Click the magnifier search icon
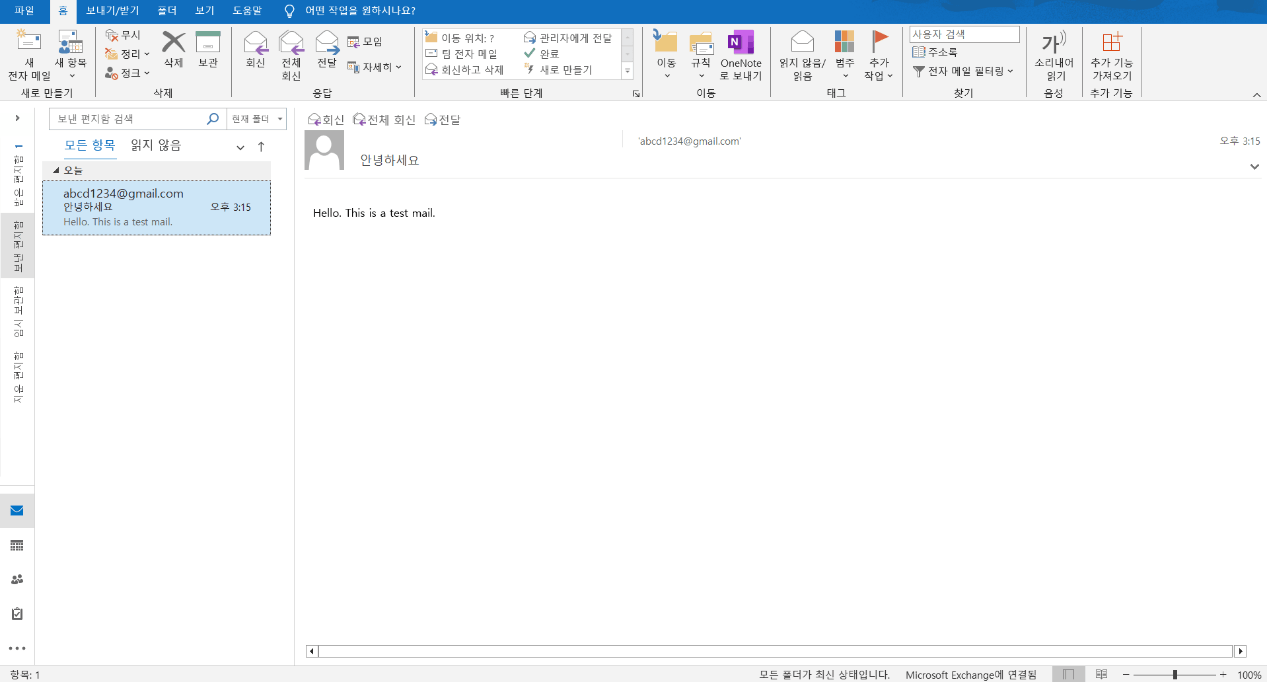 click(x=213, y=119)
